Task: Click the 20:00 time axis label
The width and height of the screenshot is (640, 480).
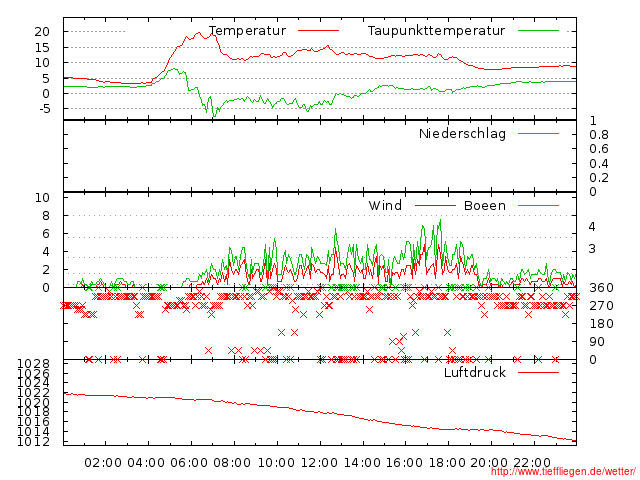Action: coord(489,463)
